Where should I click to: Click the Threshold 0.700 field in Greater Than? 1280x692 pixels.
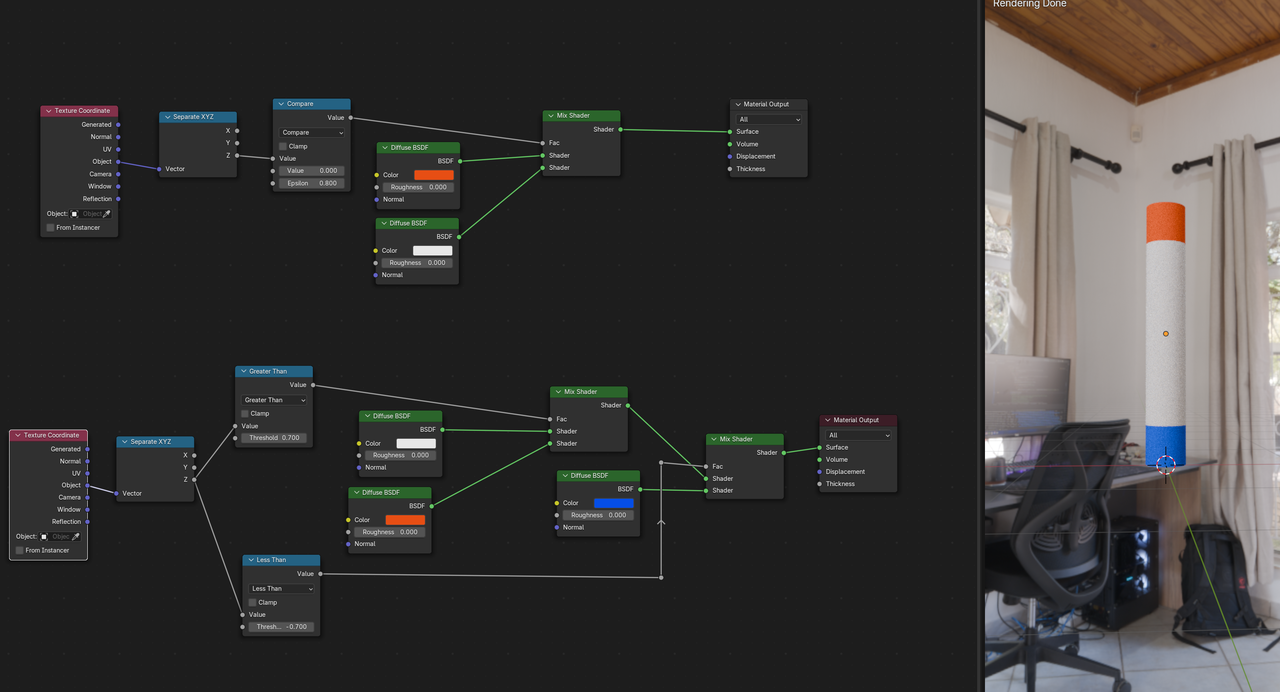point(274,438)
